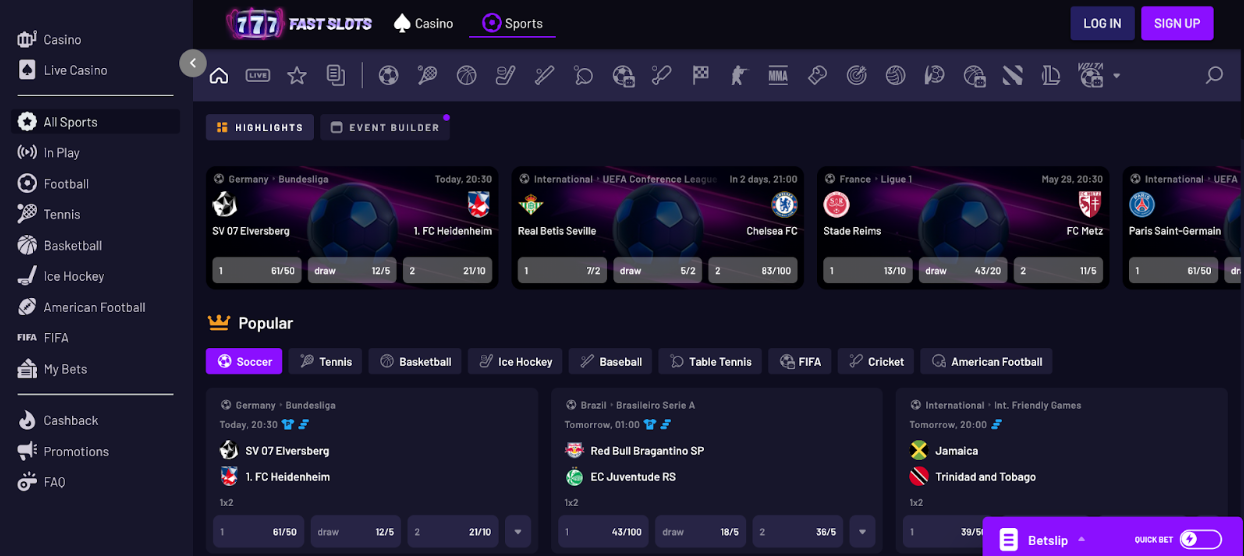Select soccer ball icon in sports bar
The width and height of the screenshot is (1244, 556).
pyautogui.click(x=389, y=75)
